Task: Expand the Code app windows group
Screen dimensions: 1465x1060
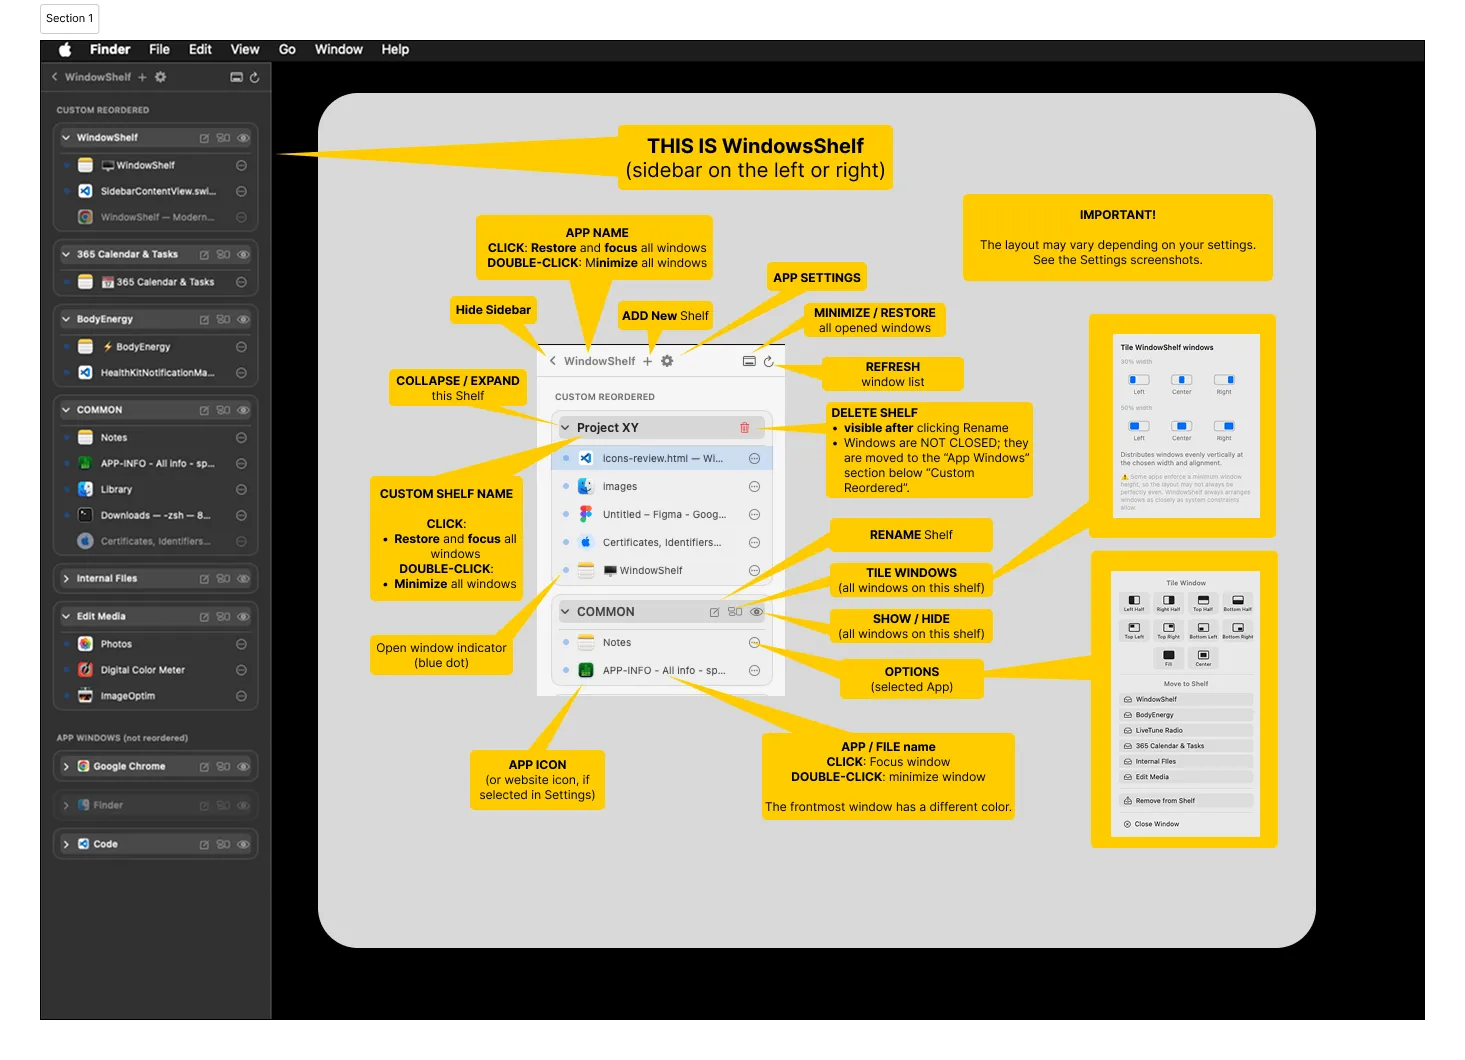Action: tap(66, 845)
